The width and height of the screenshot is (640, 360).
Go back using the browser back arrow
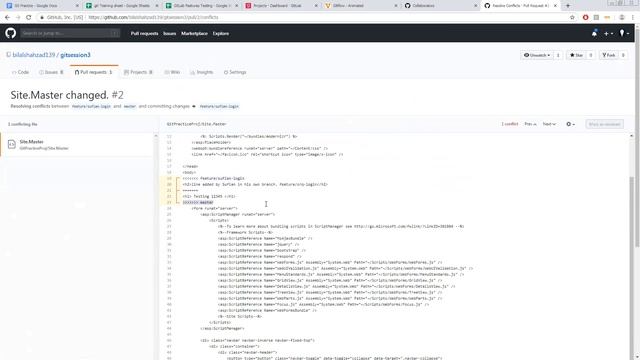click(x=7, y=17)
